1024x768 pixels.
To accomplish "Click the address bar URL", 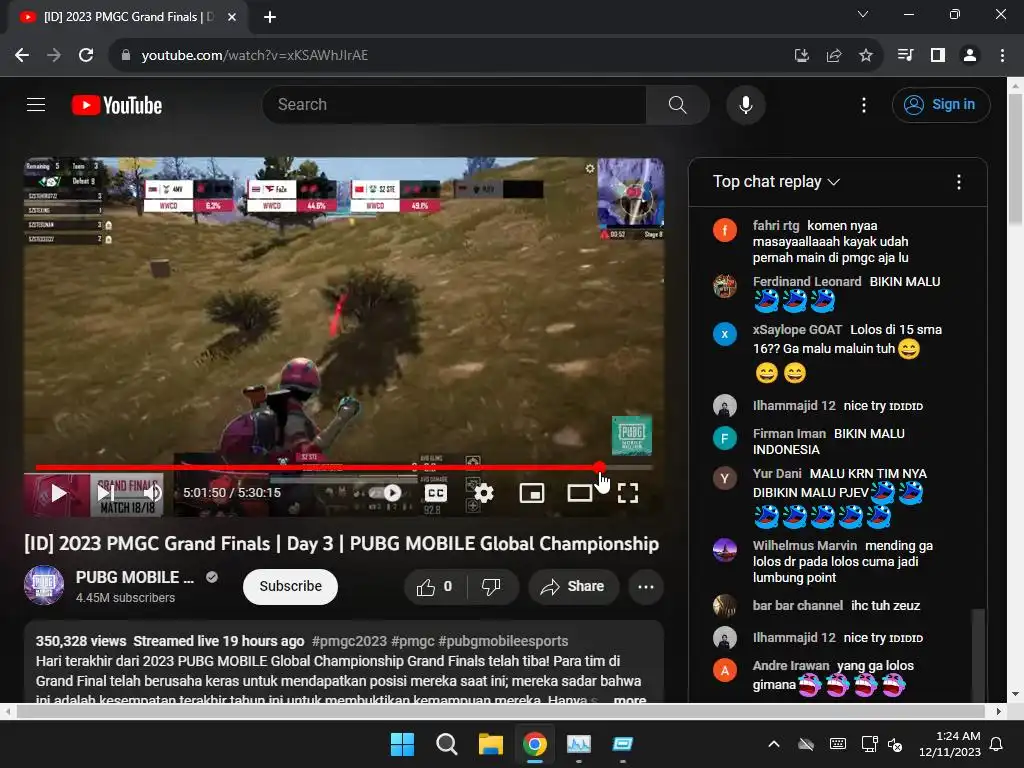I will pyautogui.click(x=255, y=56).
